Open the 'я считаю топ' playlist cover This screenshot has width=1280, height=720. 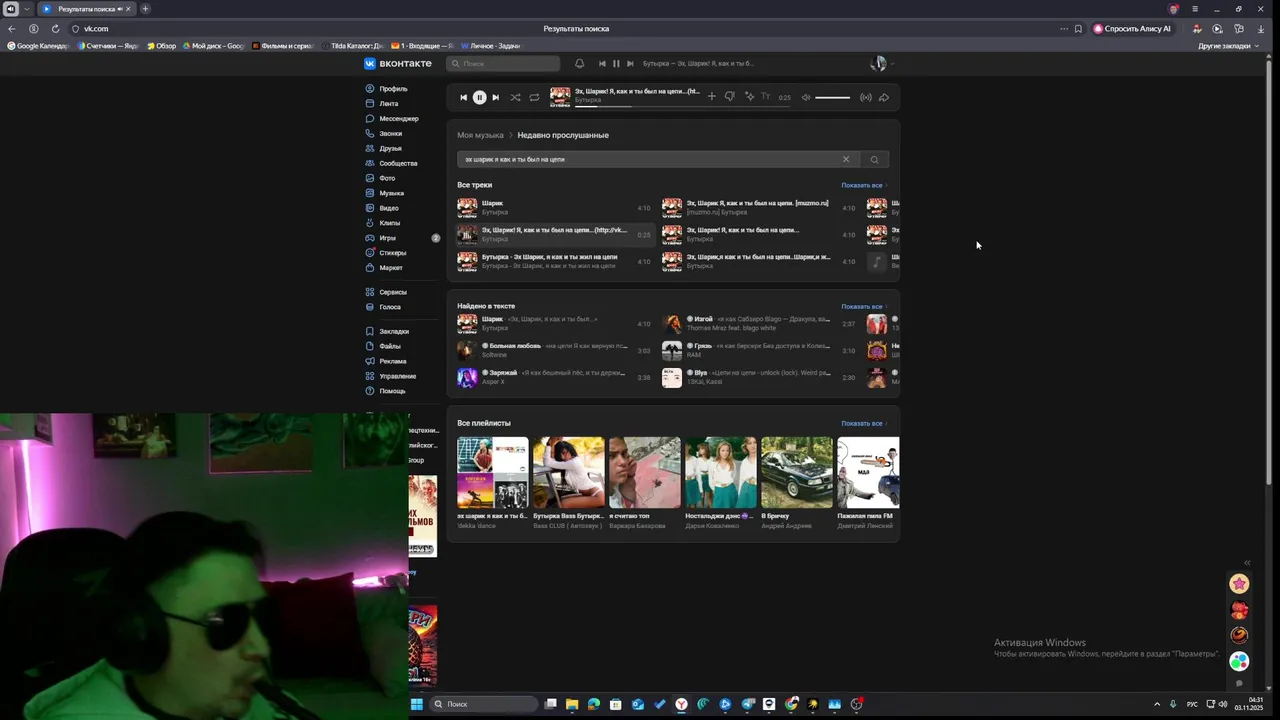[645, 472]
